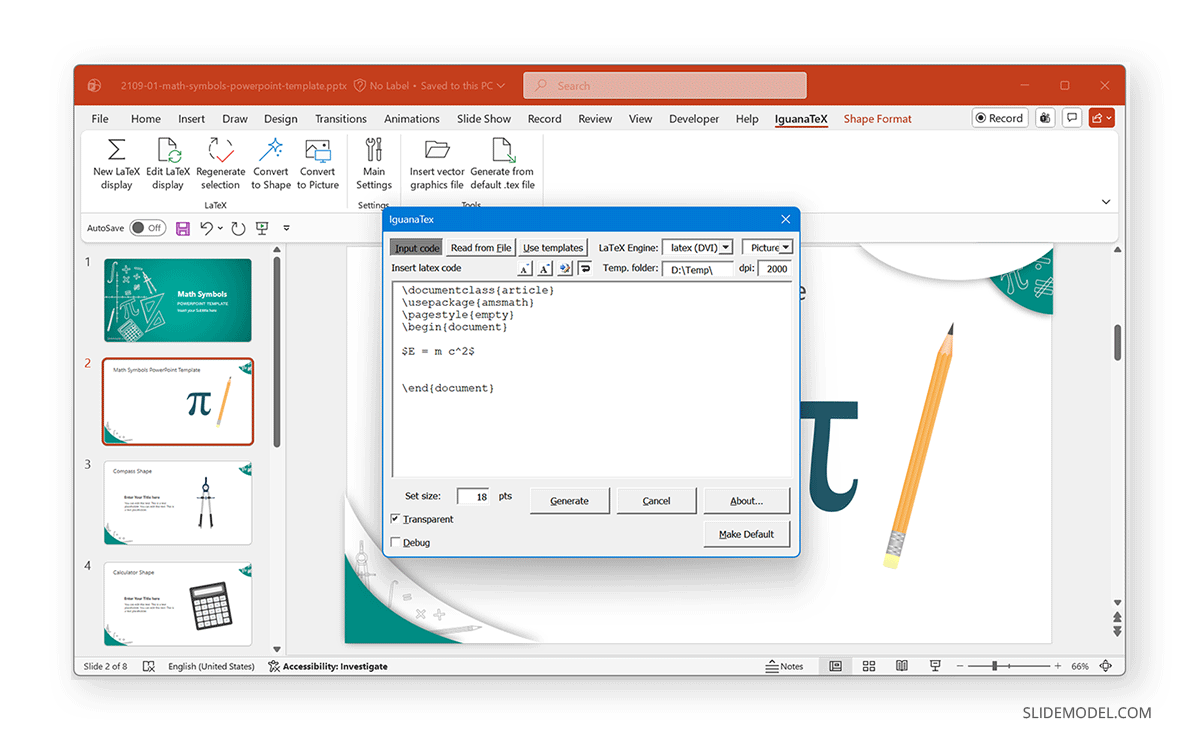Turn AutoSave on
The width and height of the screenshot is (1200, 743).
(147, 228)
